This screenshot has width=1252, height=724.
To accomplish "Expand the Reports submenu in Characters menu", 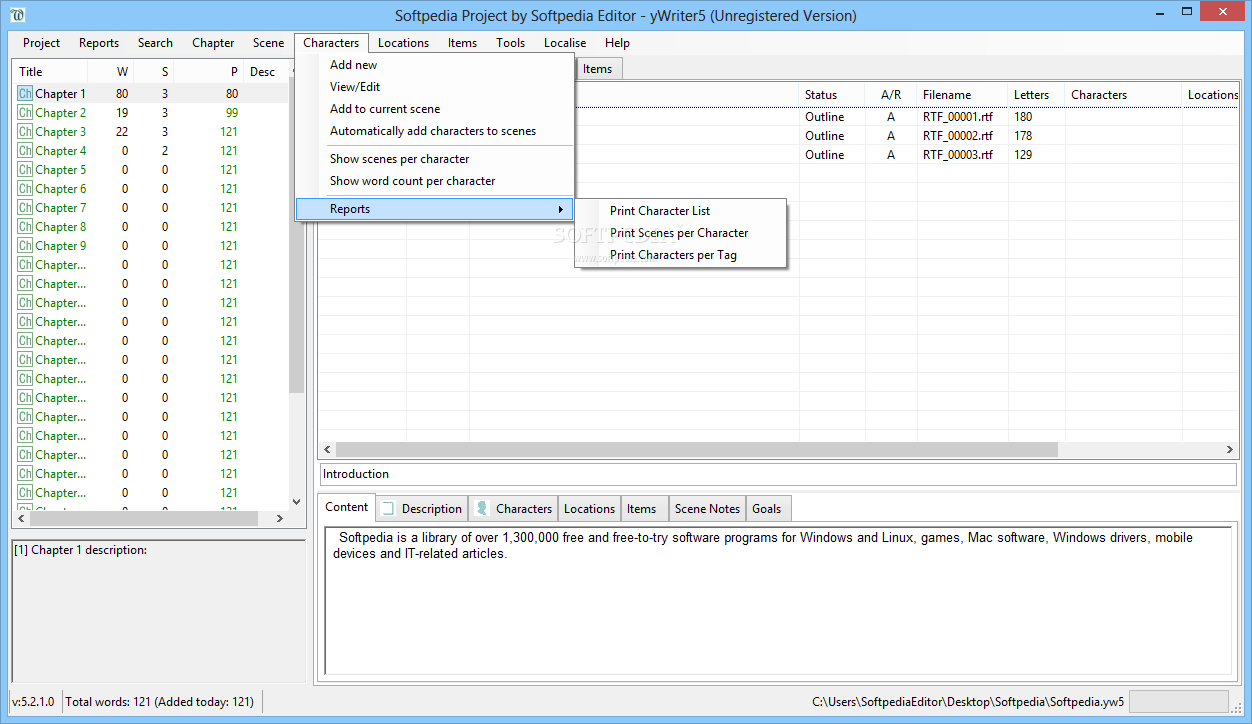I will 435,209.
